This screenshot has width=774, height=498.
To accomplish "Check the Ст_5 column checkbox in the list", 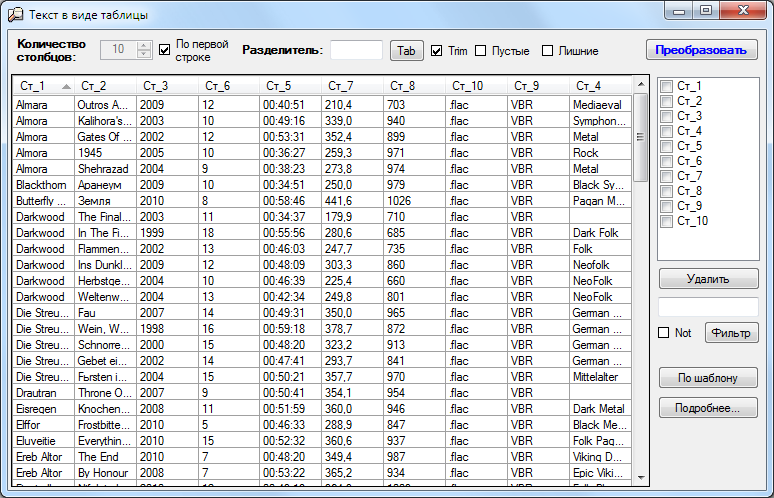I will point(666,146).
